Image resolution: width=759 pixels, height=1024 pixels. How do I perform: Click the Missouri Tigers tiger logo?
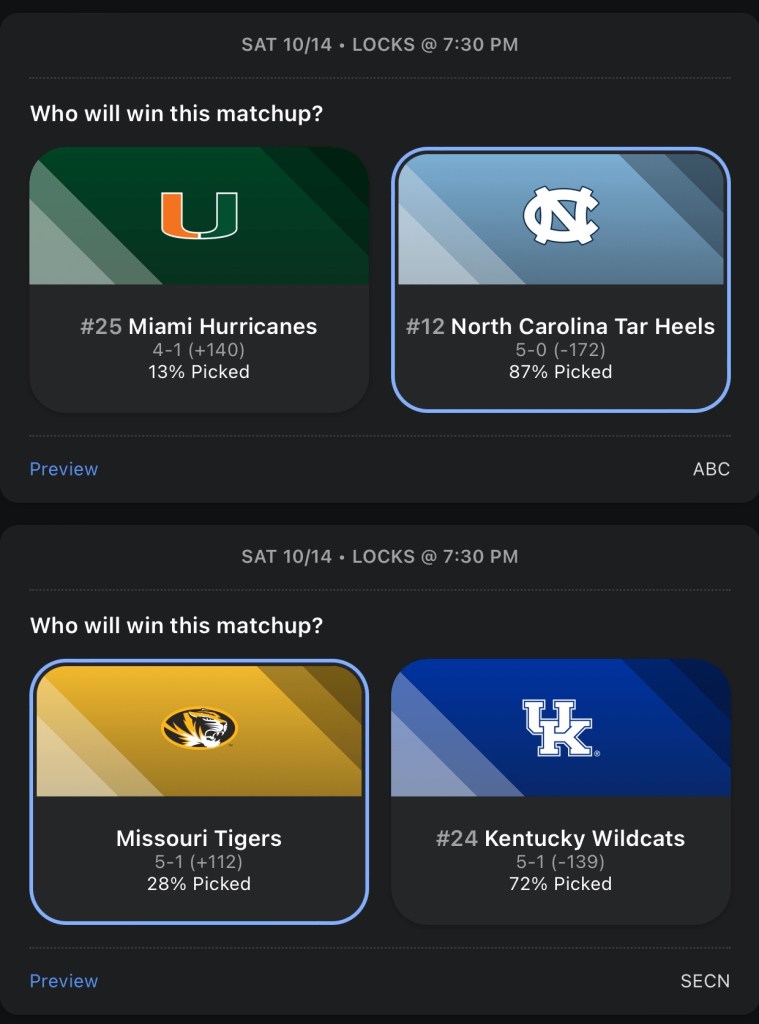(x=199, y=728)
